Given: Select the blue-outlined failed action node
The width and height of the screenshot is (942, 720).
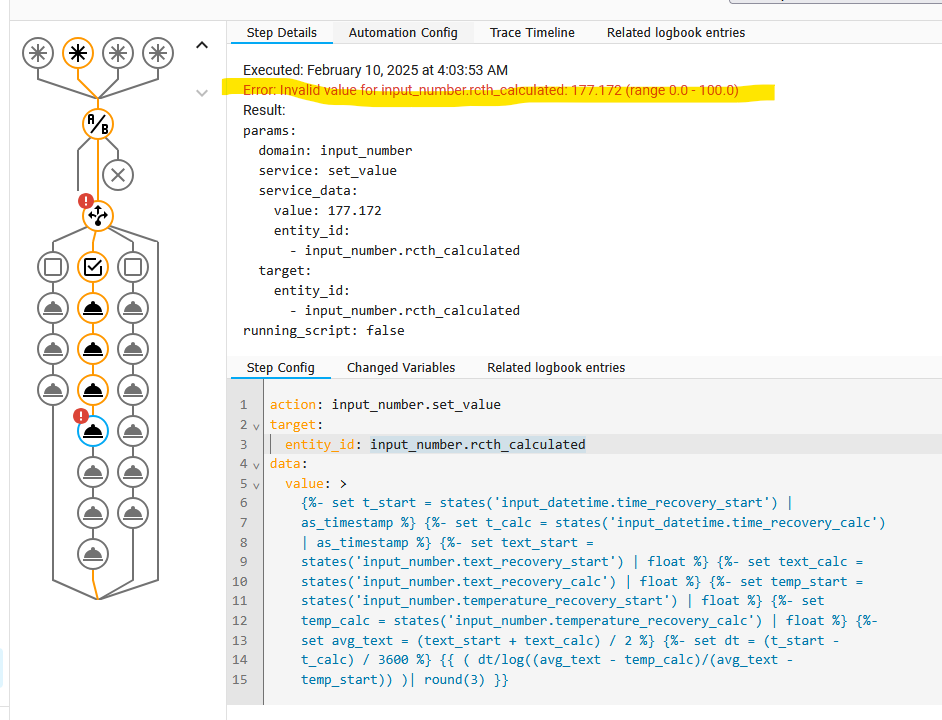Looking at the screenshot, I should pyautogui.click(x=93, y=431).
